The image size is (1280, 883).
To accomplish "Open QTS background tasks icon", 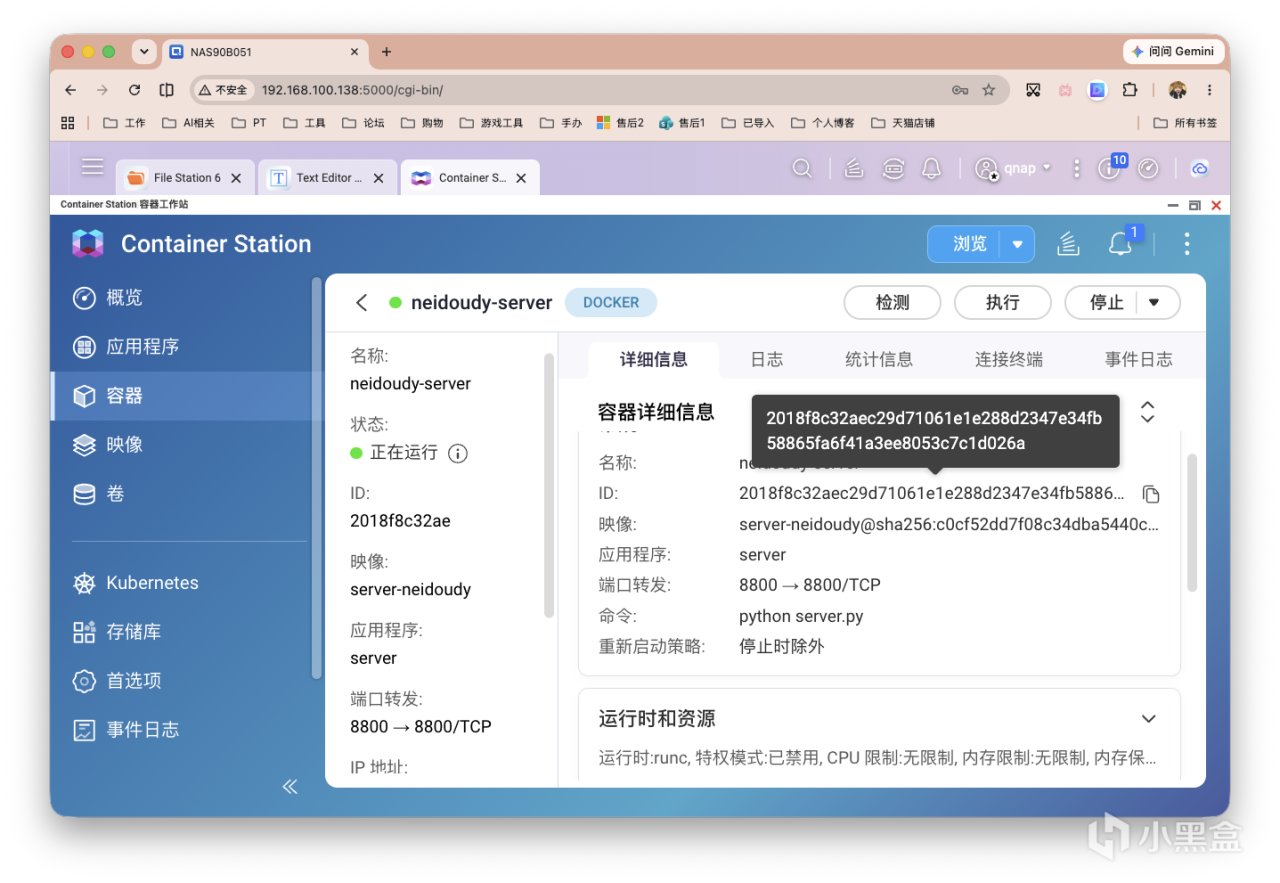I will point(853,169).
